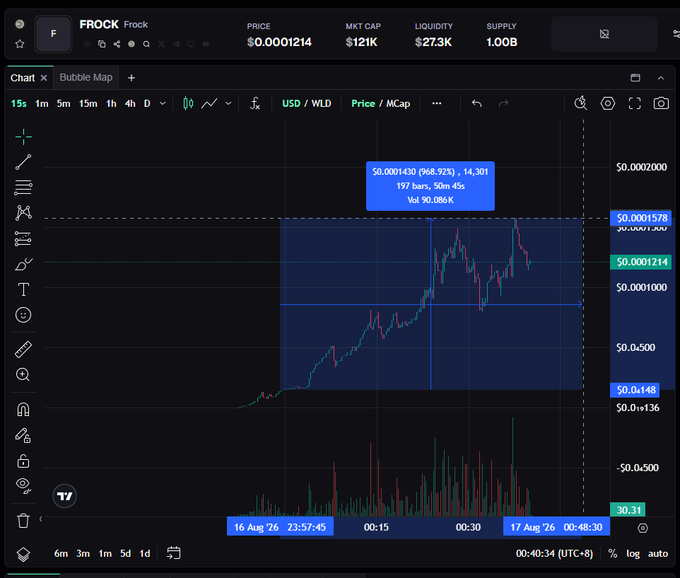
Task: Toggle auto scale mode
Action: tap(658, 553)
